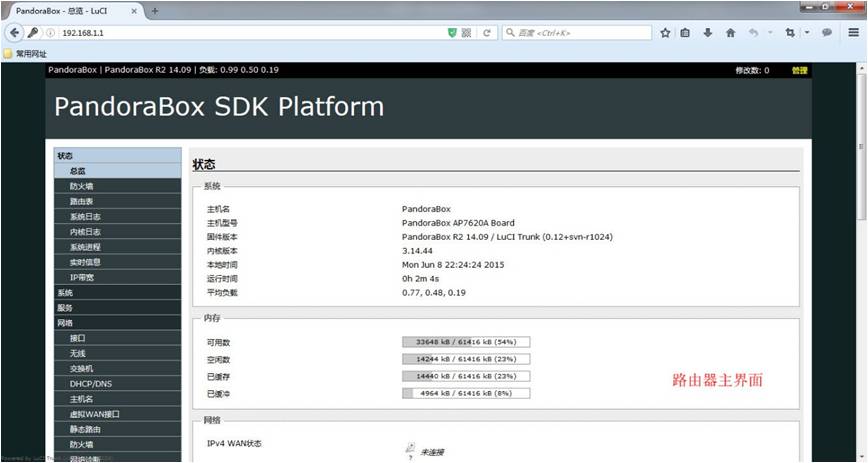This screenshot has width=868, height=463.
Task: Reload the page with refresh icon
Action: click(x=487, y=33)
